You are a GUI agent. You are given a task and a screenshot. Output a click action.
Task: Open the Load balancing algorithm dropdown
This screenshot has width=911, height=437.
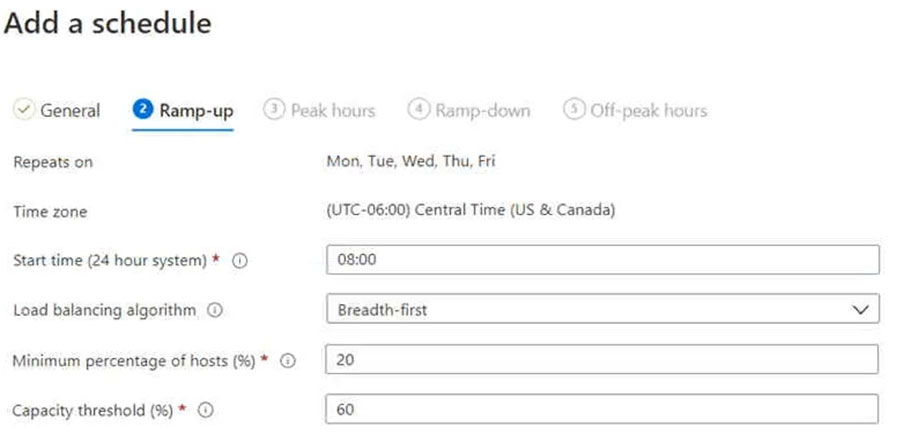(602, 310)
